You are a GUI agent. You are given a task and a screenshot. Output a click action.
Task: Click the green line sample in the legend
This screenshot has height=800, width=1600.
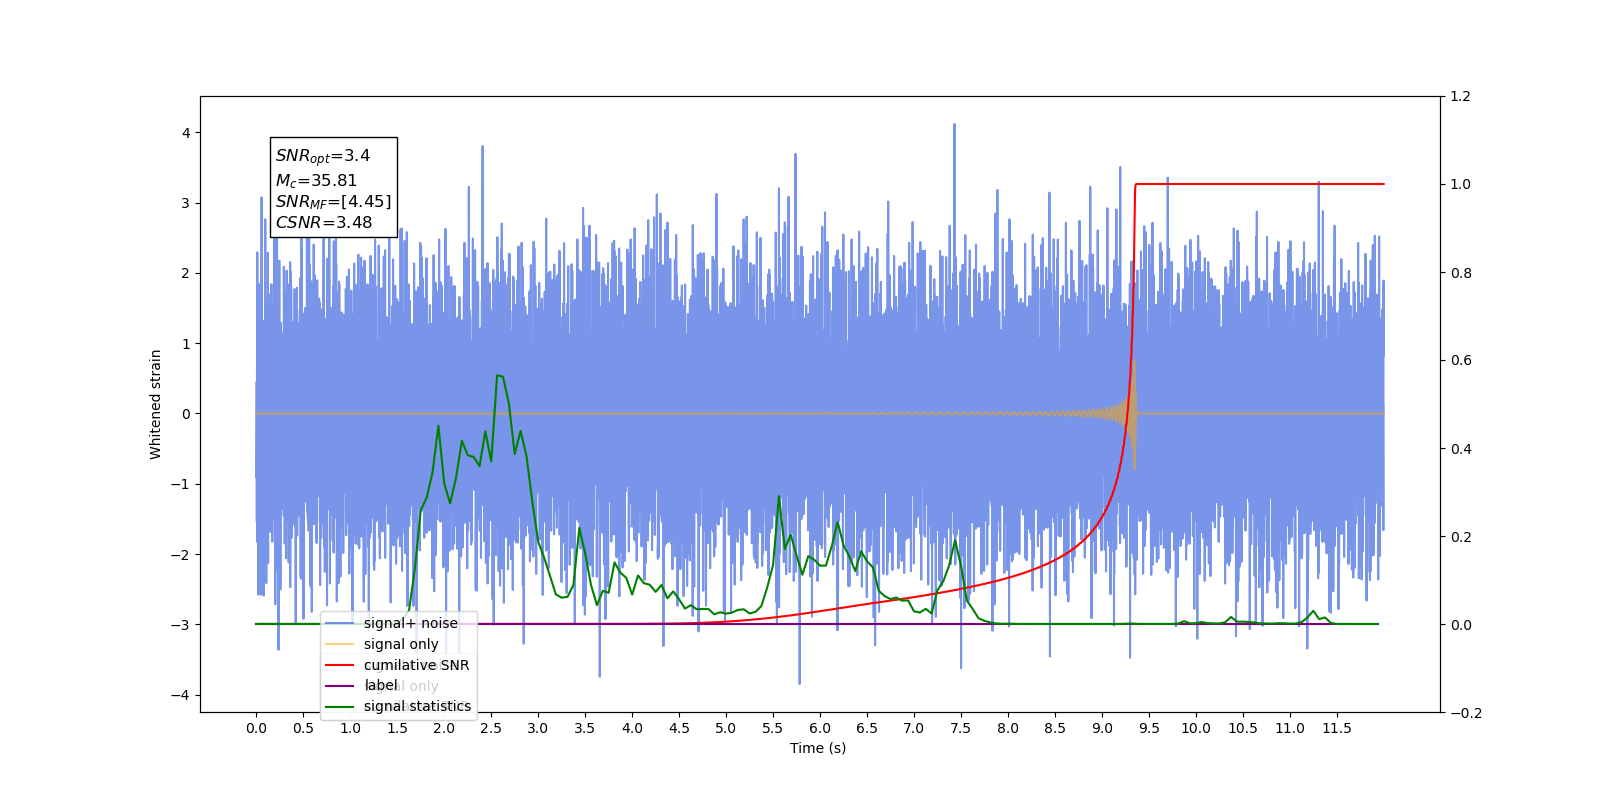coord(340,706)
